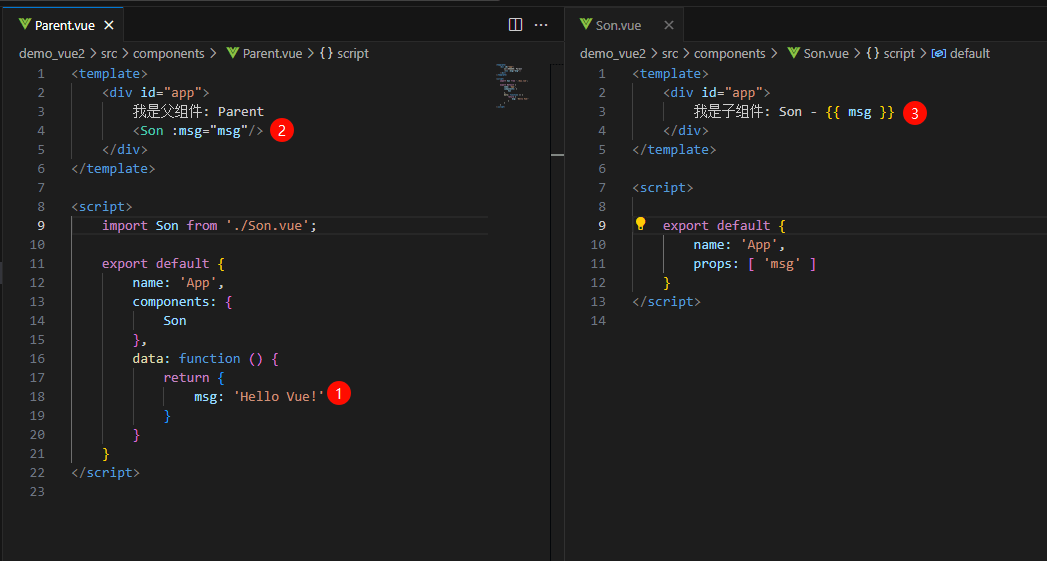Click the lightbulb code action icon

tap(641, 225)
